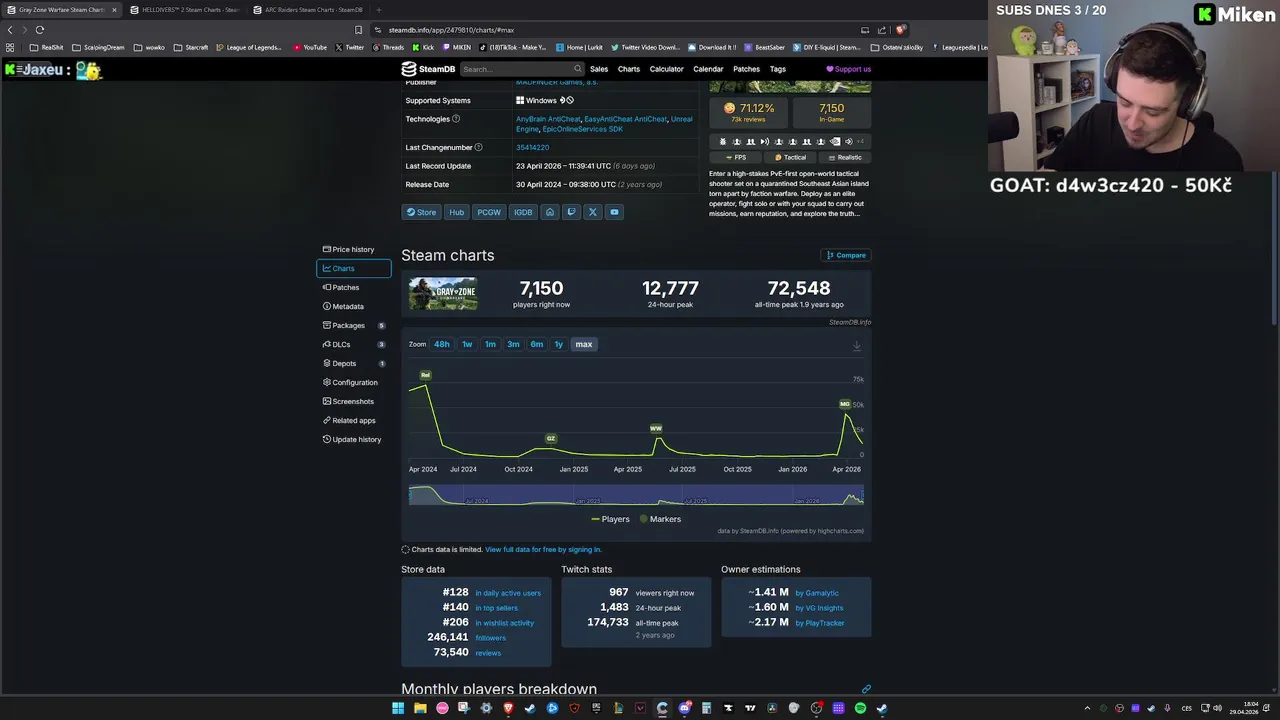Open the X (Twitter) link icon button

click(592, 212)
